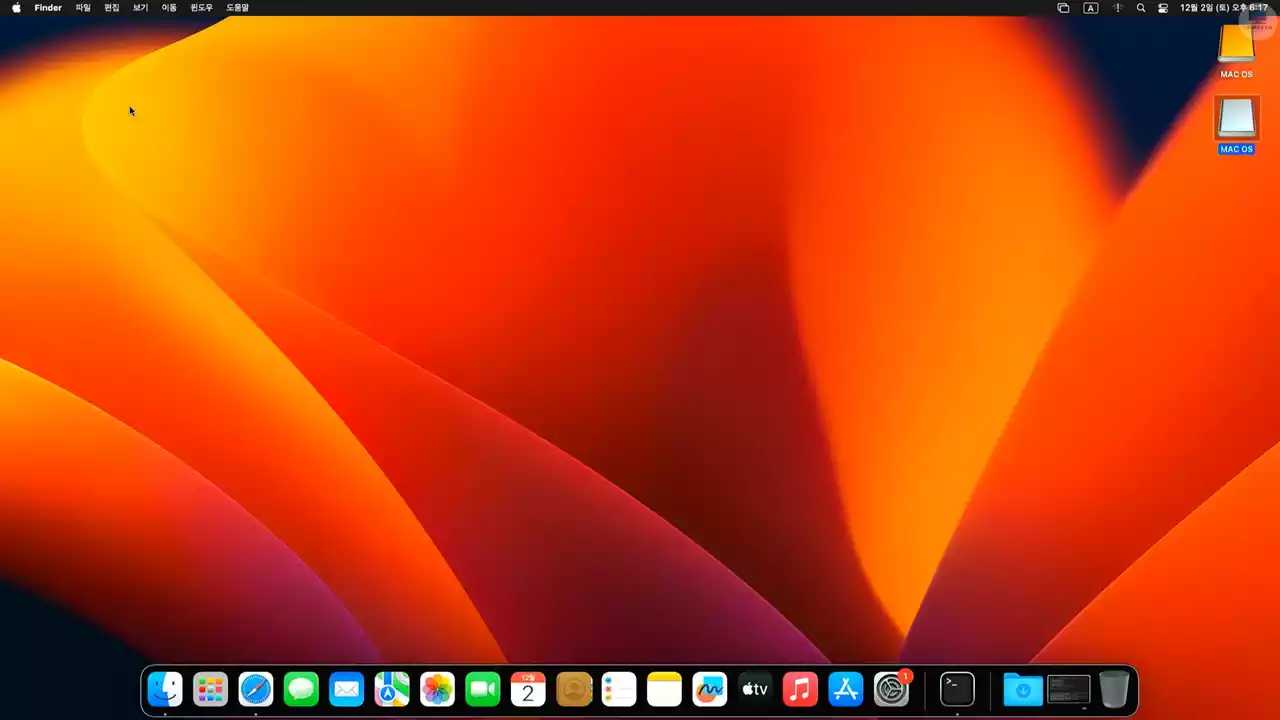Screen dimensions: 1280x720
Task: Open System Settings with badge
Action: tap(891, 689)
